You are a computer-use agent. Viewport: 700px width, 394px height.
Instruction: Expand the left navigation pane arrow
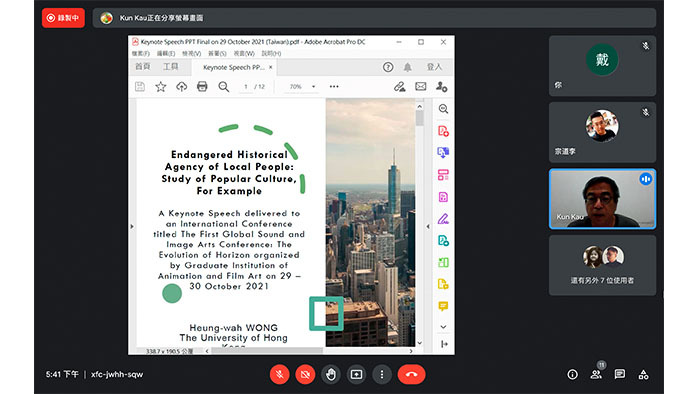pyautogui.click(x=132, y=227)
